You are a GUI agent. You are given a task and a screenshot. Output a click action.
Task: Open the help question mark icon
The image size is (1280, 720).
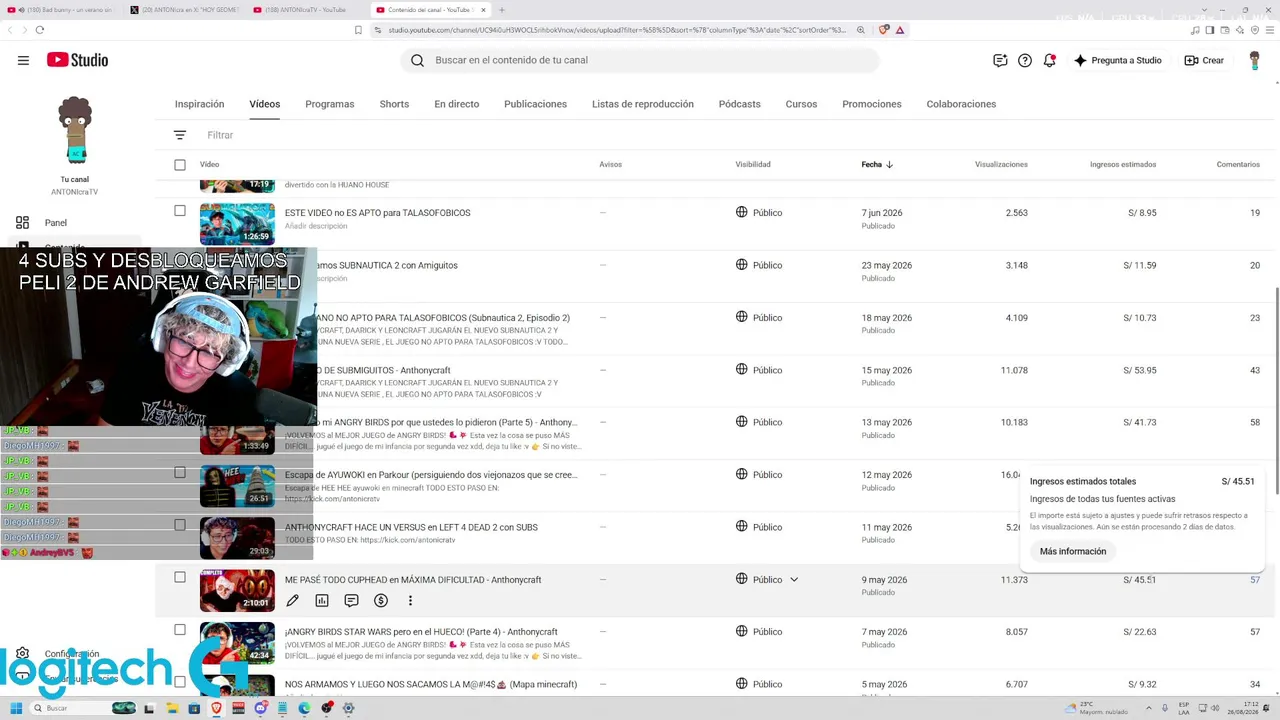(x=1025, y=60)
